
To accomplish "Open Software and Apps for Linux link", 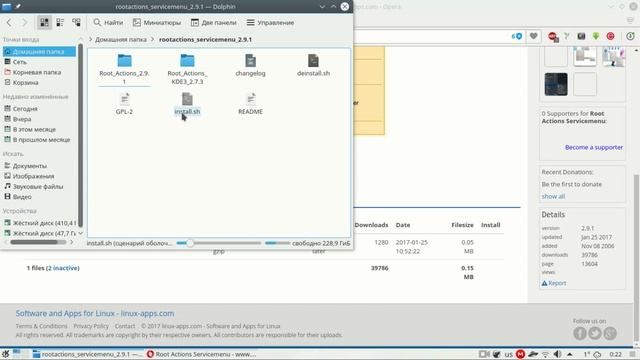I will click(x=95, y=313).
